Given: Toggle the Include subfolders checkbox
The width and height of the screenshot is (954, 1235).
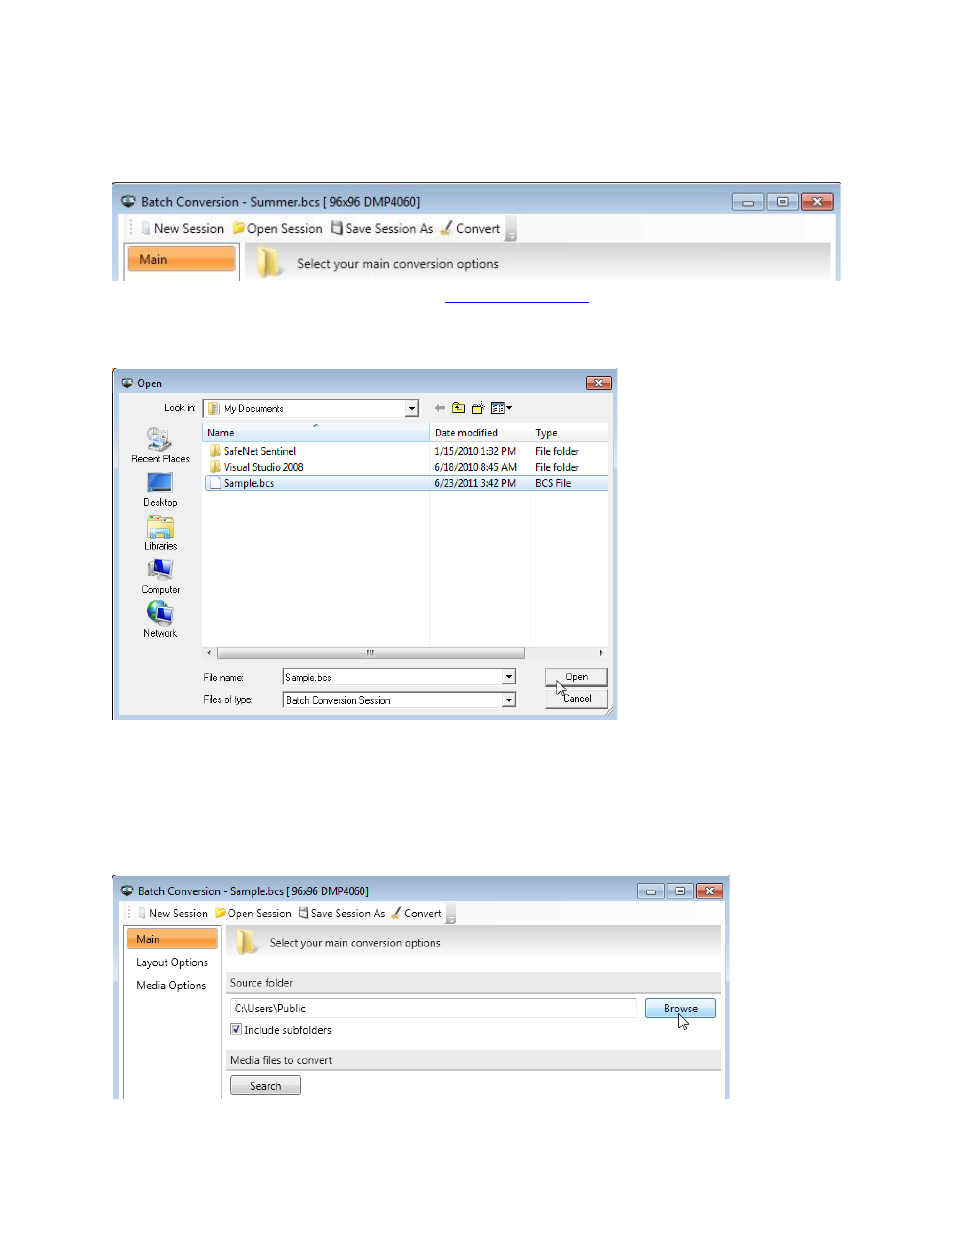Looking at the screenshot, I should pos(236,1029).
